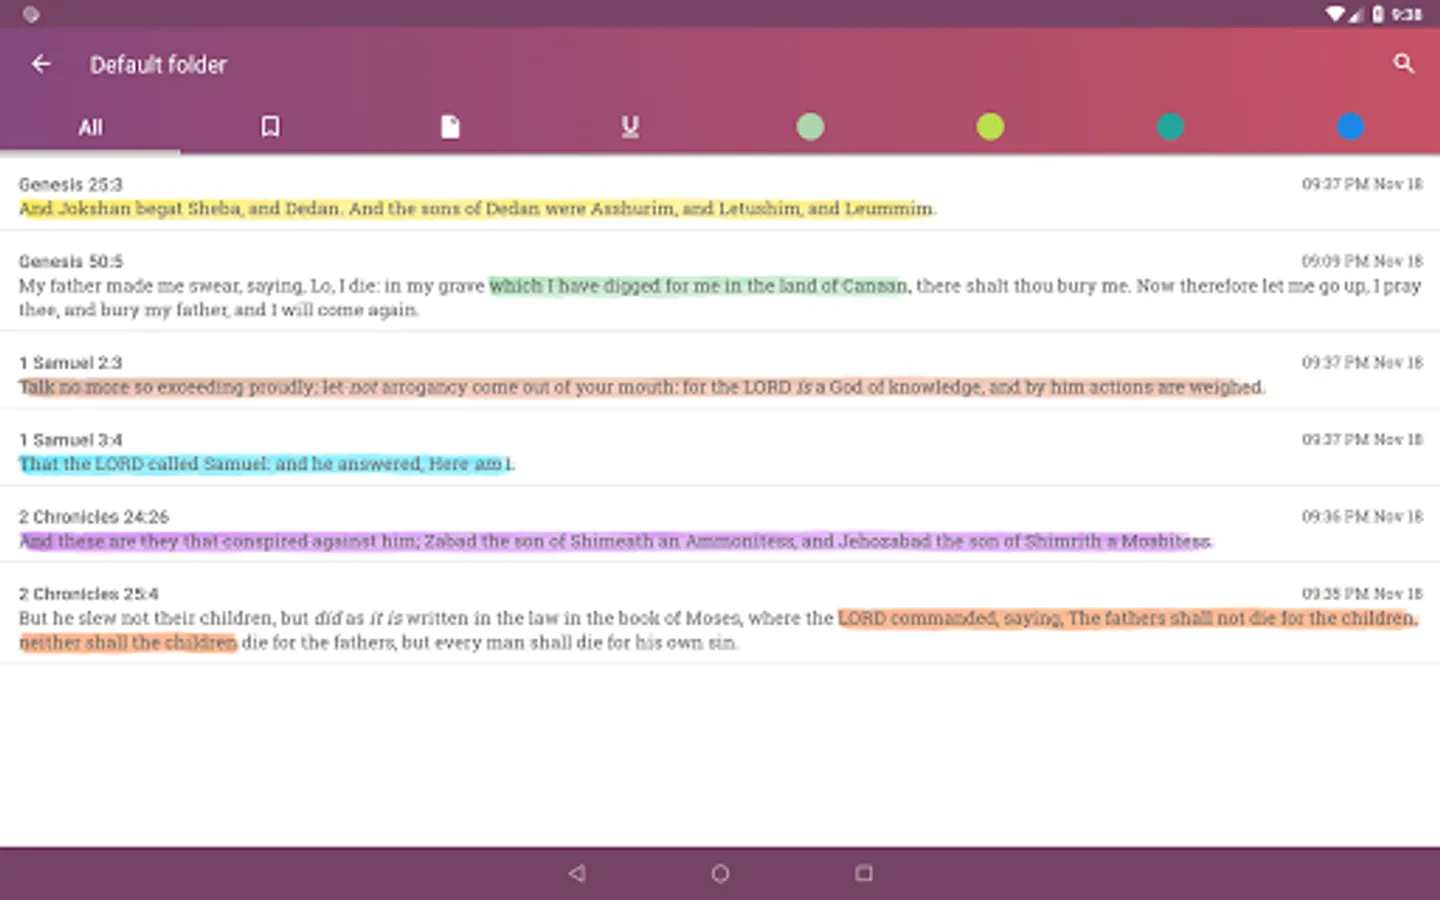Click the Default folder title
1440x900 pixels.
tap(158, 65)
